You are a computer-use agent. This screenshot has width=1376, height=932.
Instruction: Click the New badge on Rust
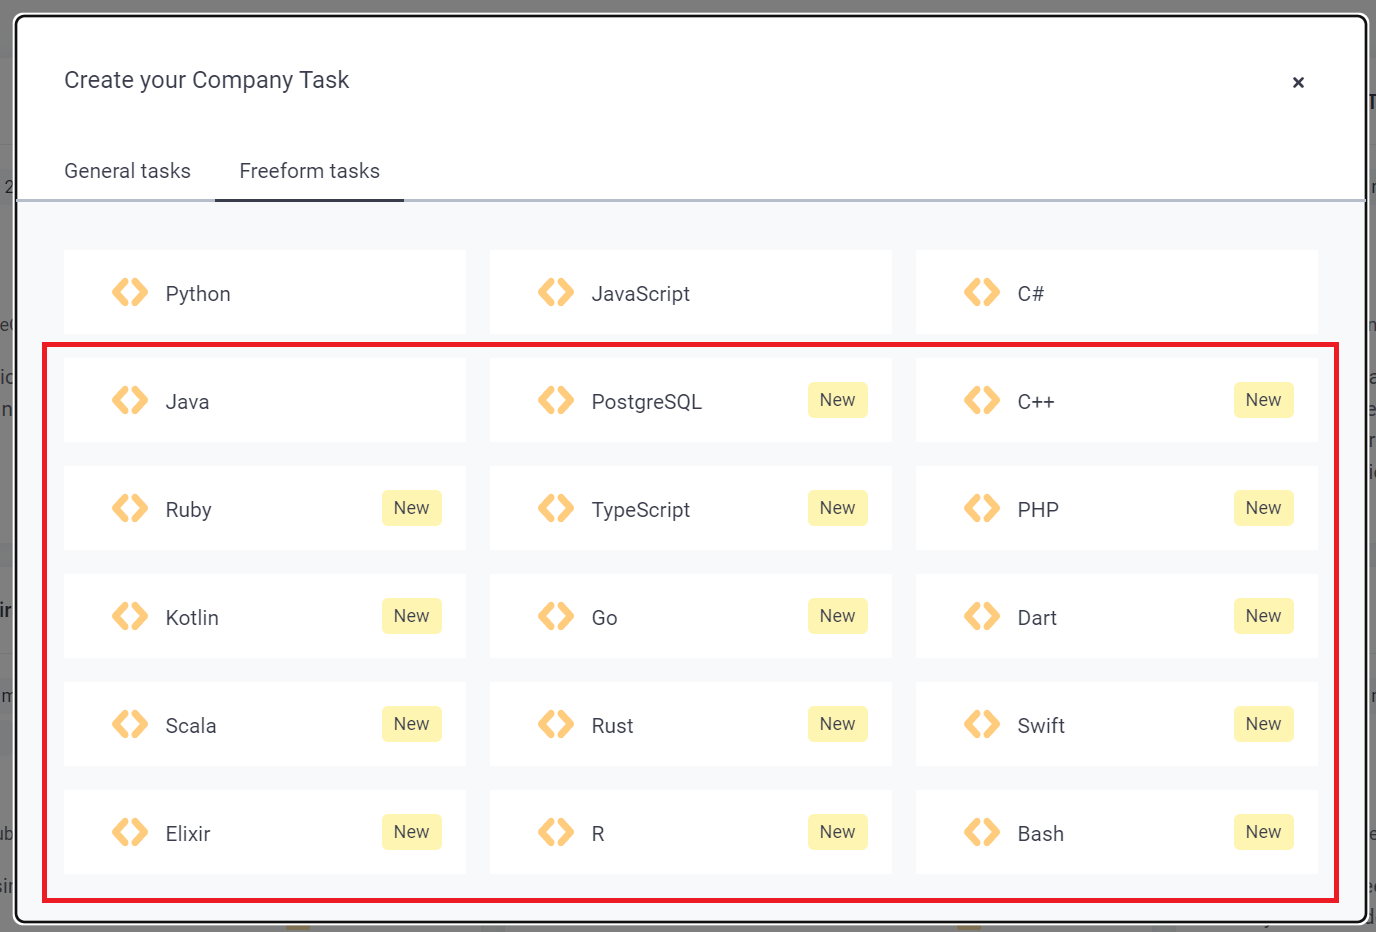point(837,724)
